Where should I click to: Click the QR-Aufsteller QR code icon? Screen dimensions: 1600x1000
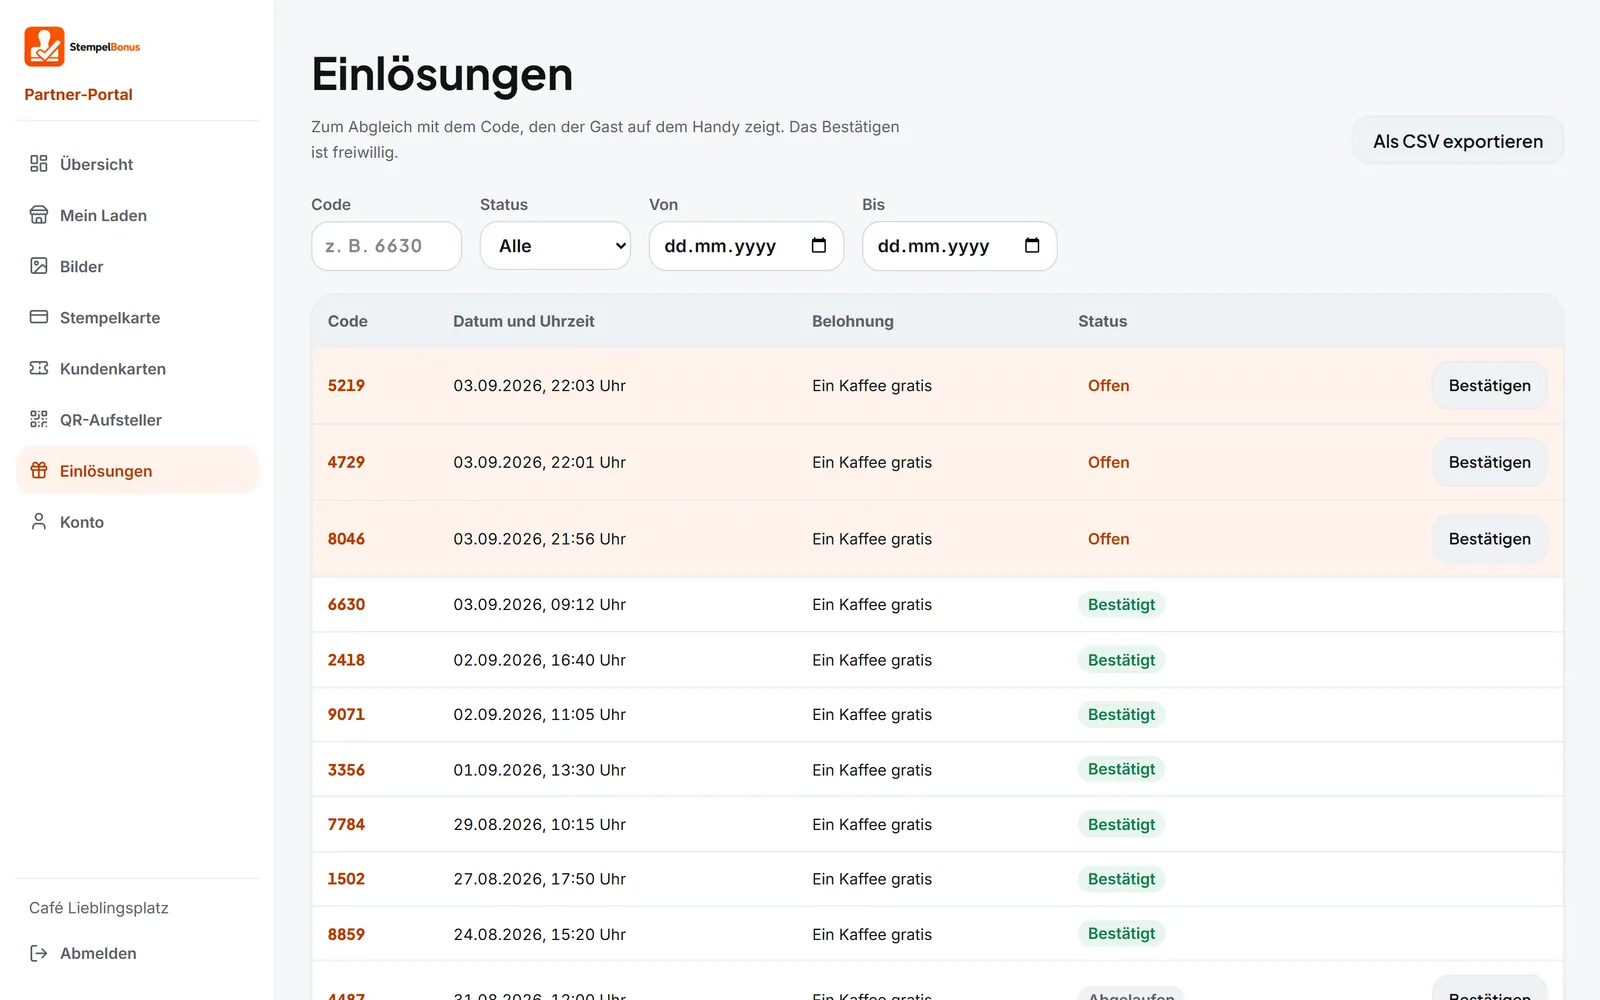coord(39,419)
